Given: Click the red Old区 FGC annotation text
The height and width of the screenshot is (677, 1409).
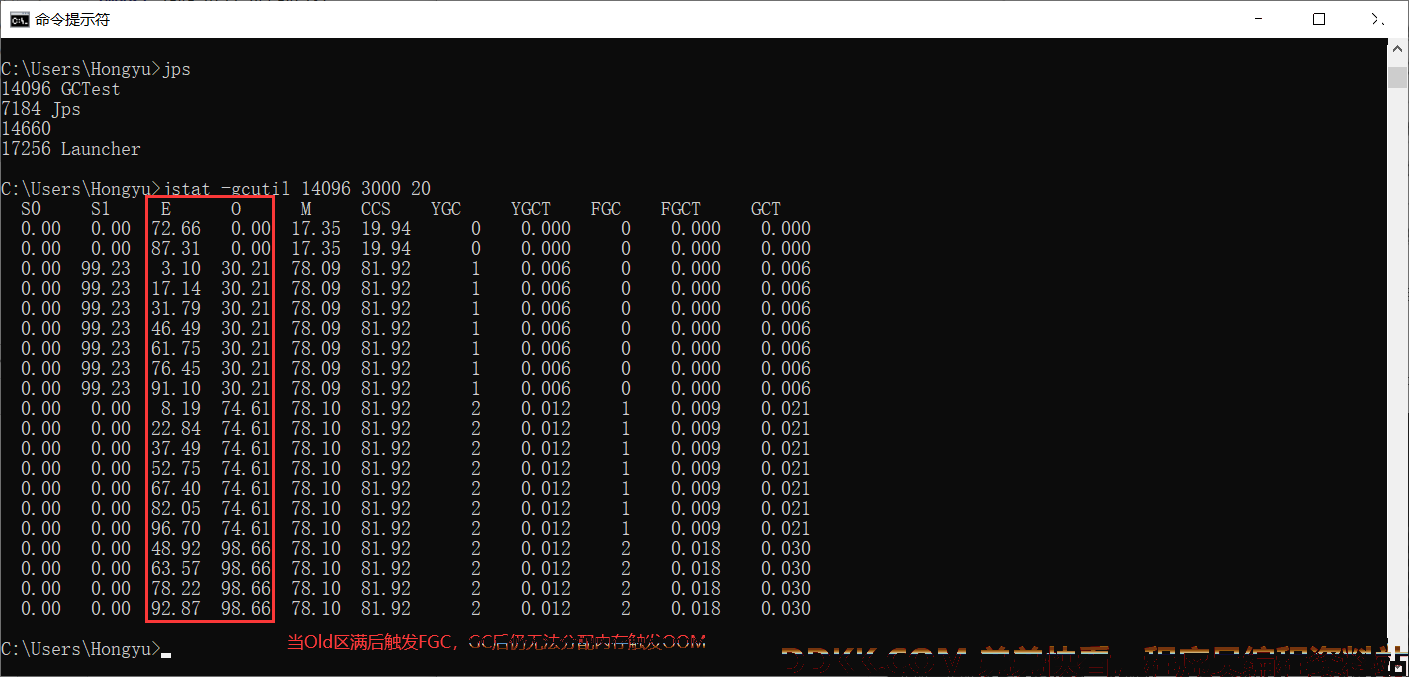Looking at the screenshot, I should pyautogui.click(x=497, y=642).
